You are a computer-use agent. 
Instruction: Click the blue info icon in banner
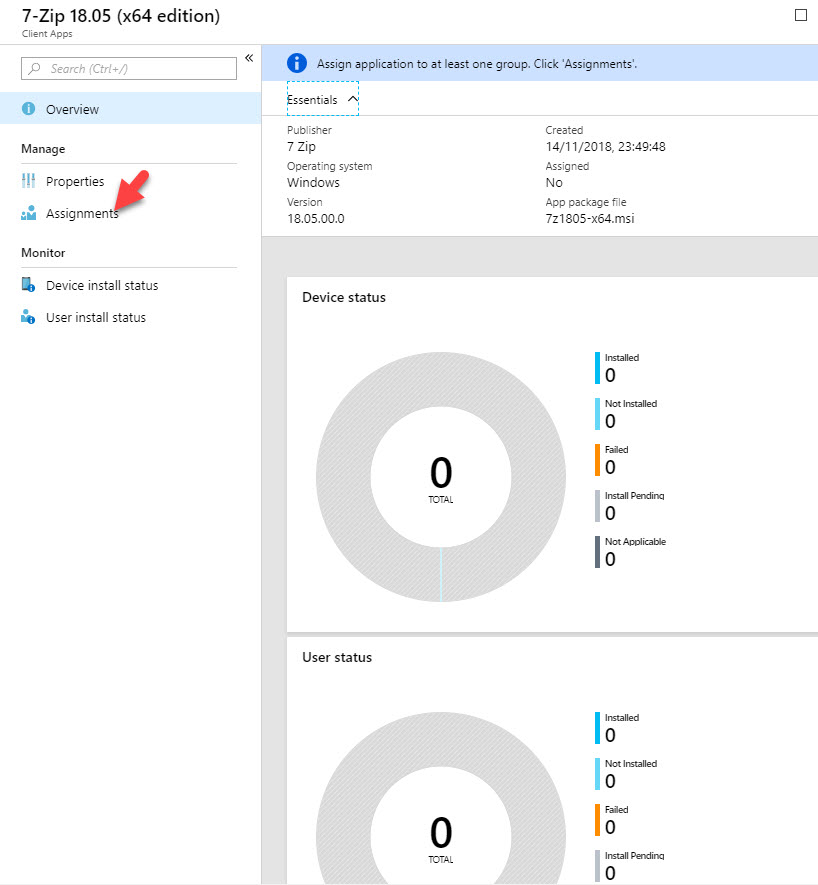[297, 63]
